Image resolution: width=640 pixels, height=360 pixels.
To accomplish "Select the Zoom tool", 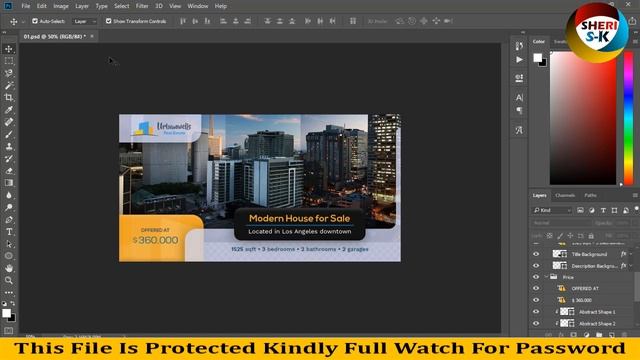I will (9, 280).
